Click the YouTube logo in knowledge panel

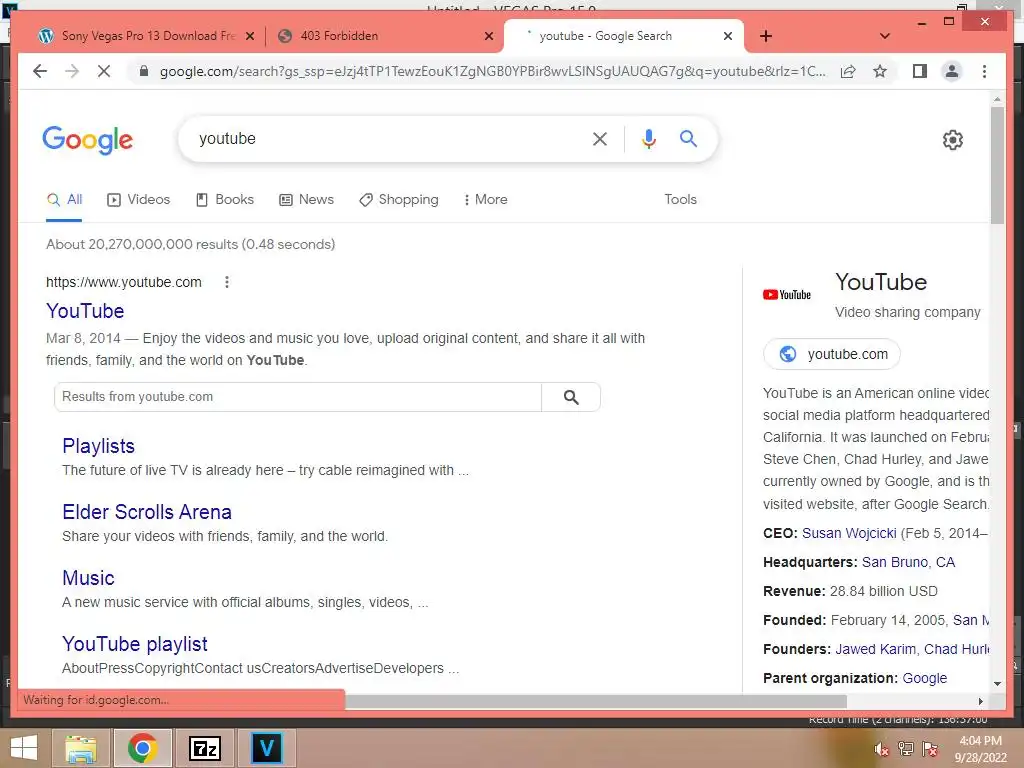point(787,295)
